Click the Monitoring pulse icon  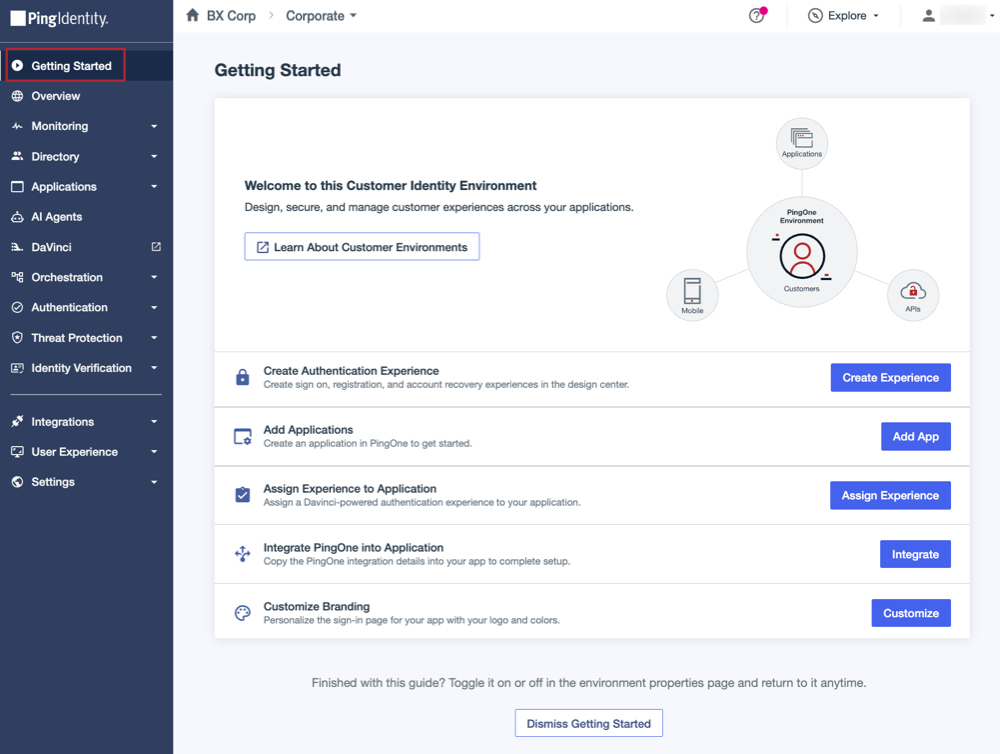pos(17,126)
